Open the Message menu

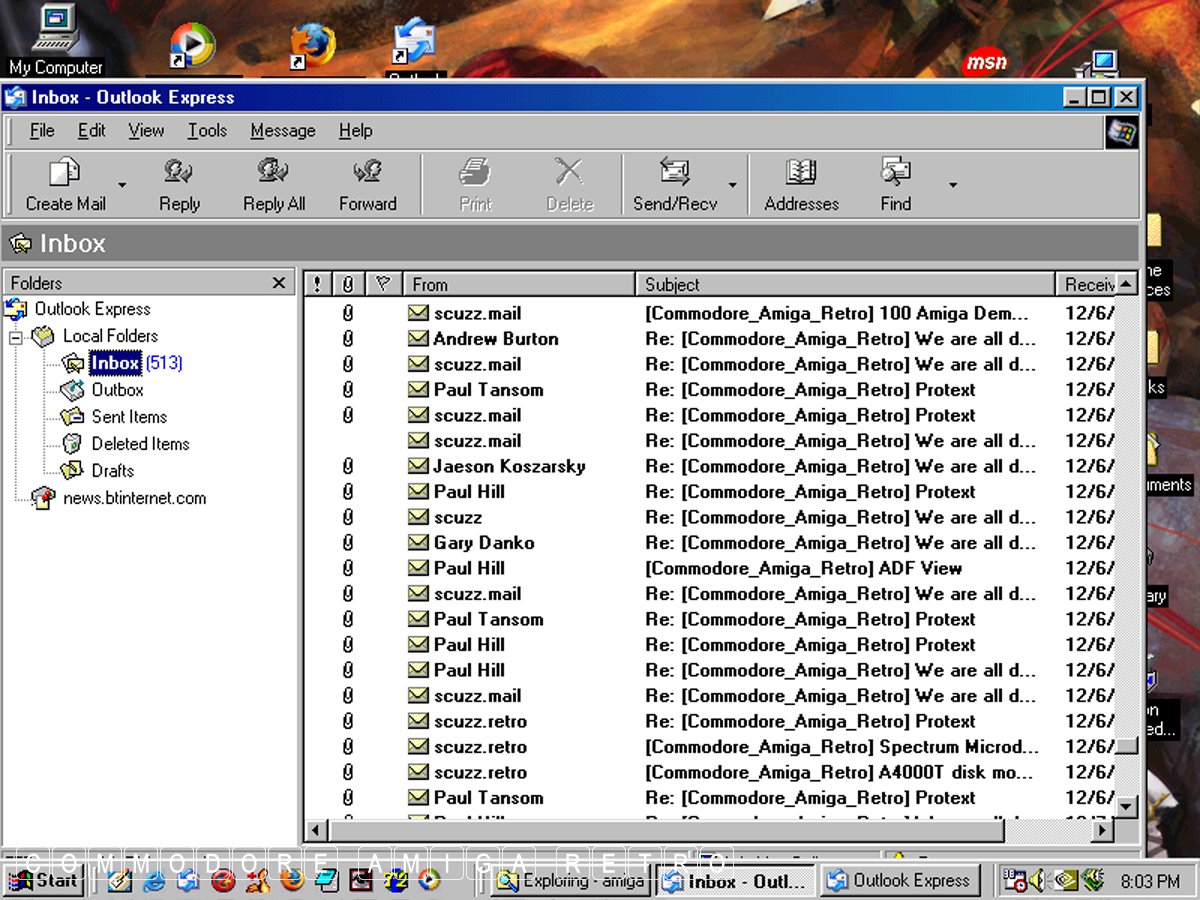click(x=282, y=131)
